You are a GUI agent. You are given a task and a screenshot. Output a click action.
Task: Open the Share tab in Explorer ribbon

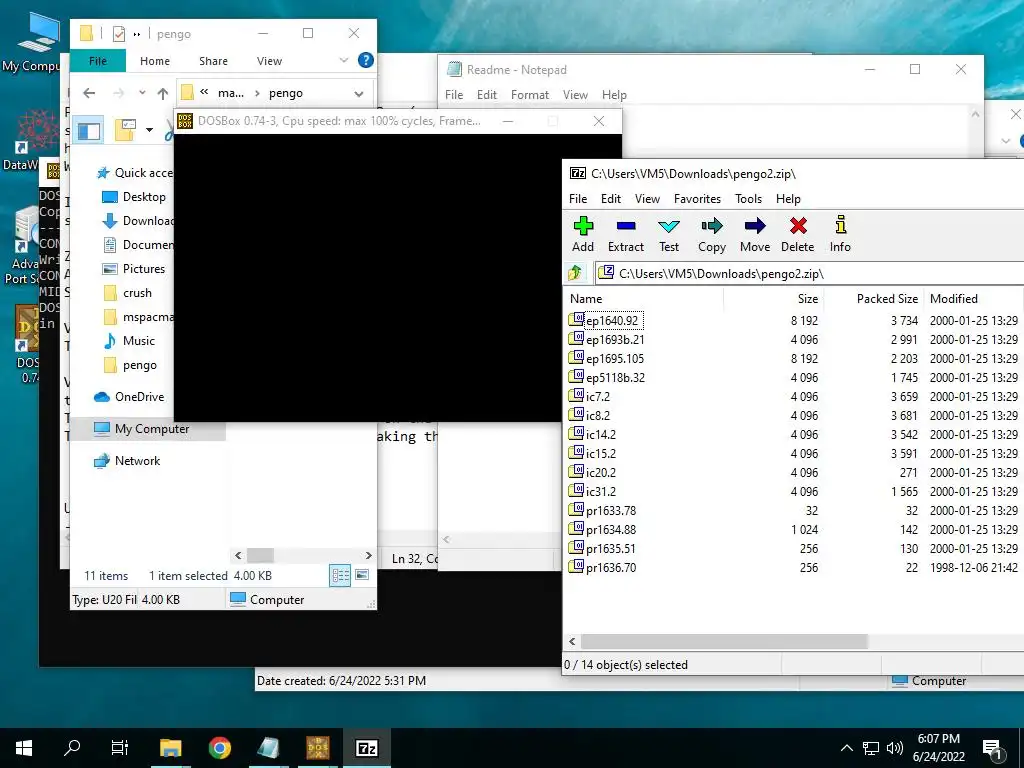pos(213,61)
